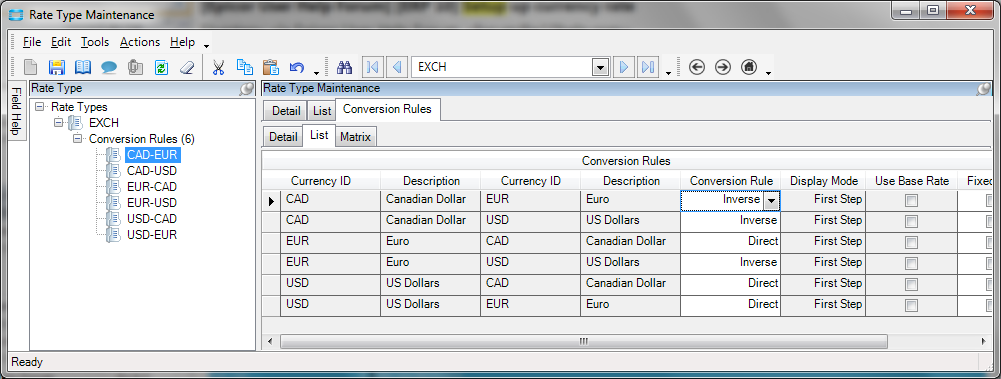Click the green refresh icon

(x=161, y=67)
